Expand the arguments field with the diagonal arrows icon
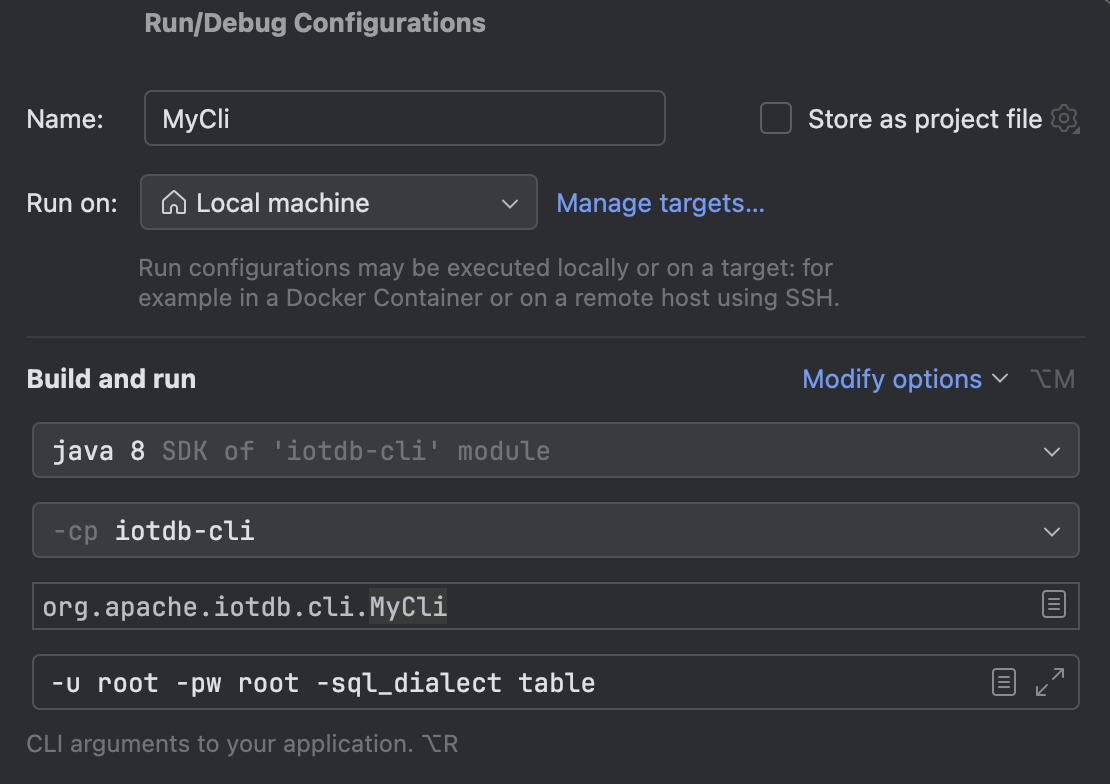1110x784 pixels. point(1049,681)
